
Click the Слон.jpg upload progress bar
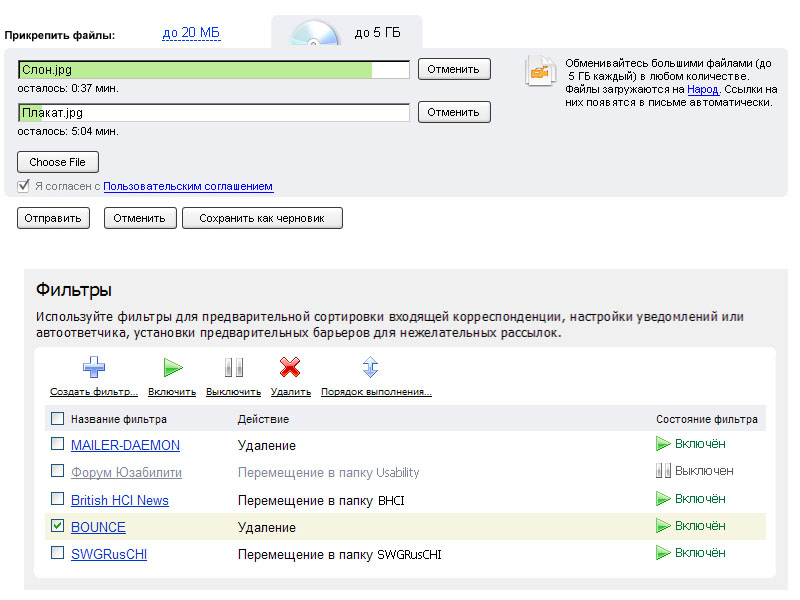(213, 70)
